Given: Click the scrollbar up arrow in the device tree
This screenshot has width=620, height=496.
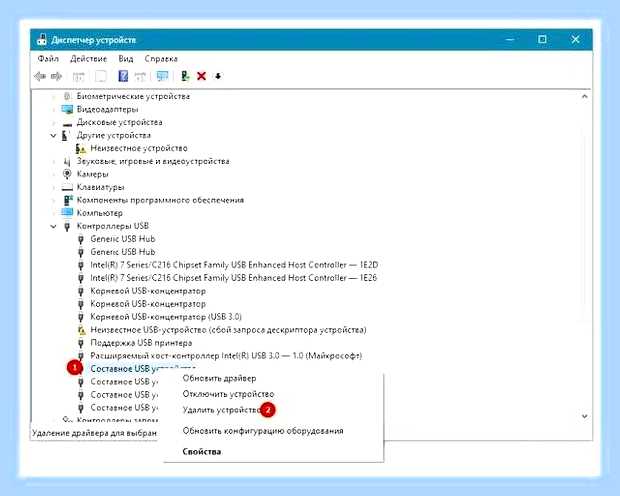Looking at the screenshot, I should [x=585, y=96].
